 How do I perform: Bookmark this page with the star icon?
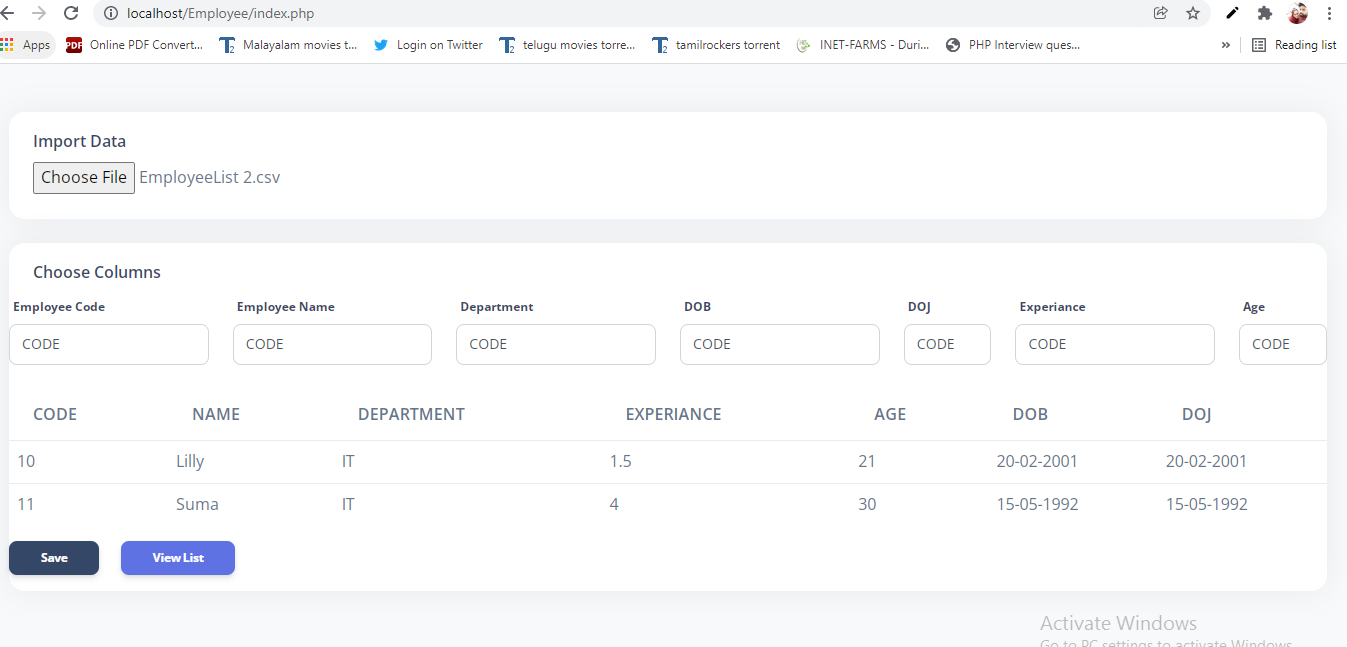tap(1193, 13)
